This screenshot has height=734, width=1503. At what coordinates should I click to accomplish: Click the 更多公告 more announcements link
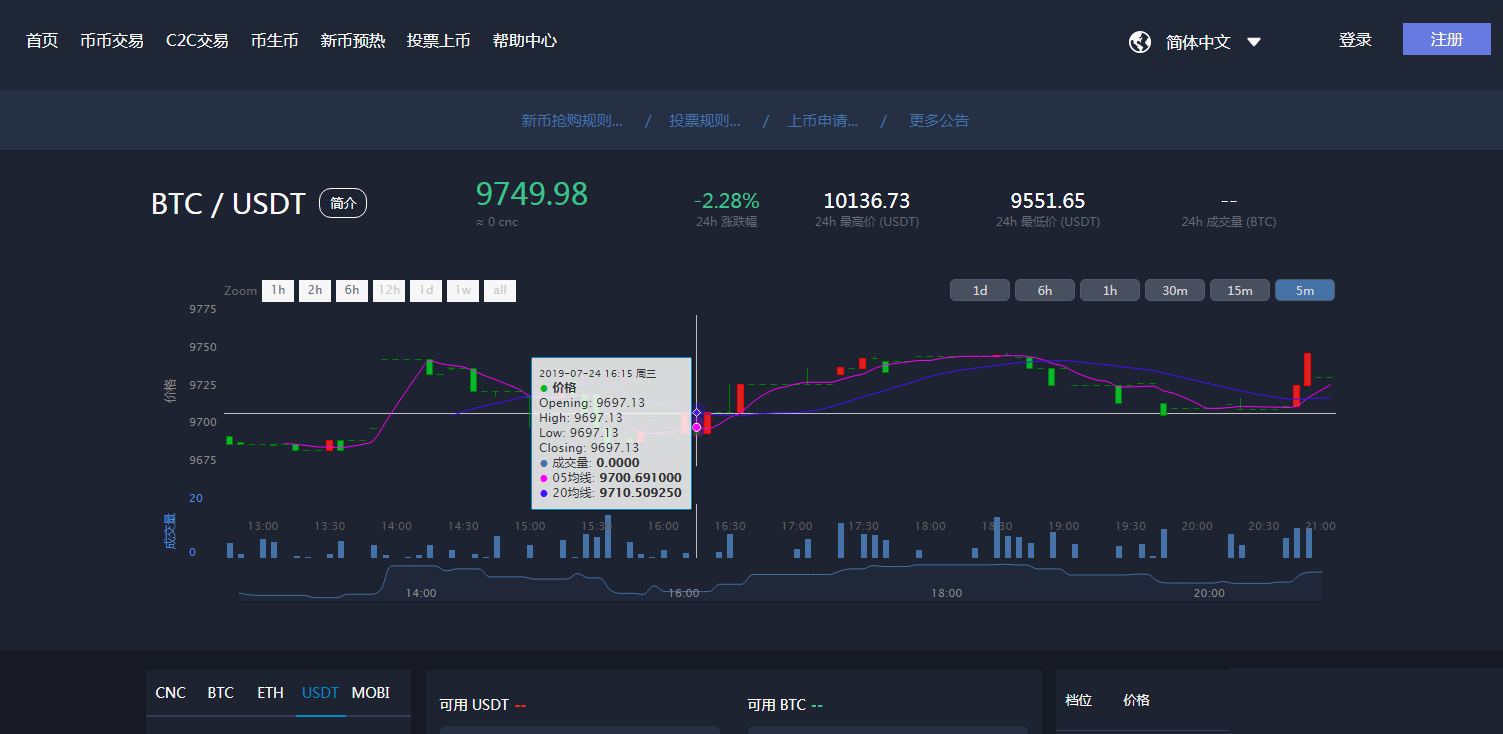click(x=938, y=121)
